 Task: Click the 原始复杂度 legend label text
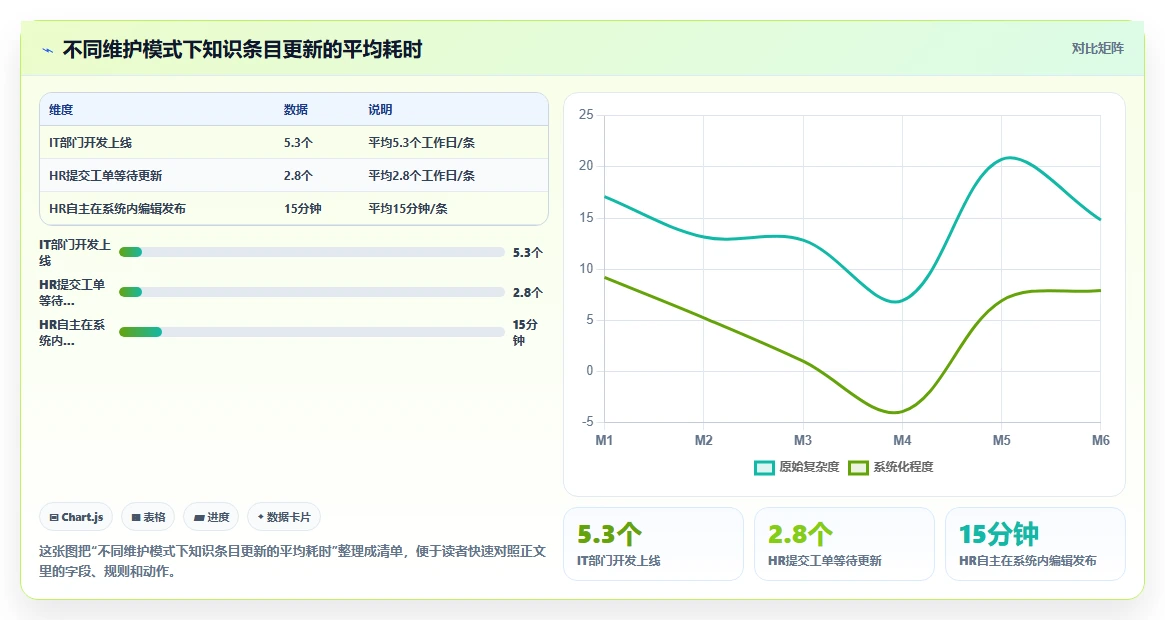coord(809,467)
